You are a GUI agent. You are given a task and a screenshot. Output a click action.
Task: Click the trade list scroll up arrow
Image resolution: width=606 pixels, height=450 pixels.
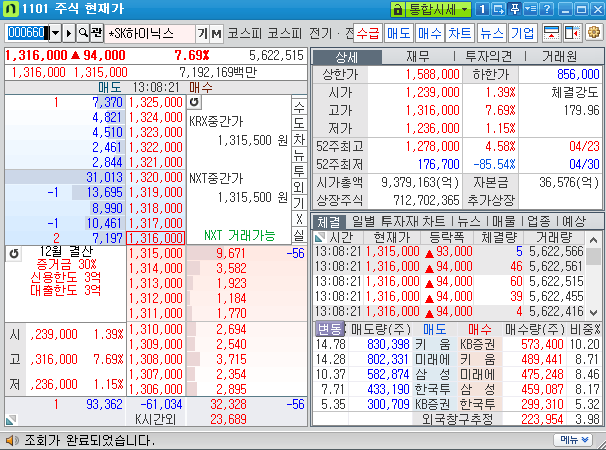pyautogui.click(x=594, y=240)
